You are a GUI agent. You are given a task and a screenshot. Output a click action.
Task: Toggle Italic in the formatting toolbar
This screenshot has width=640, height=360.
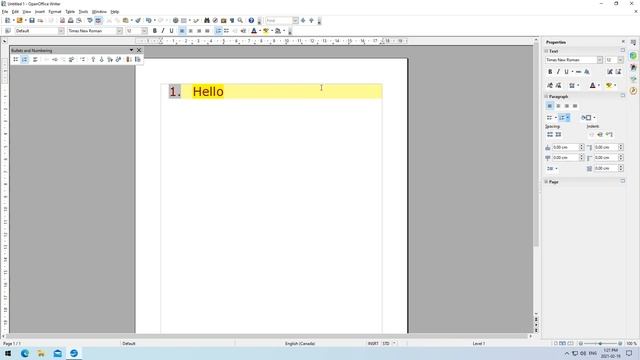(163, 31)
